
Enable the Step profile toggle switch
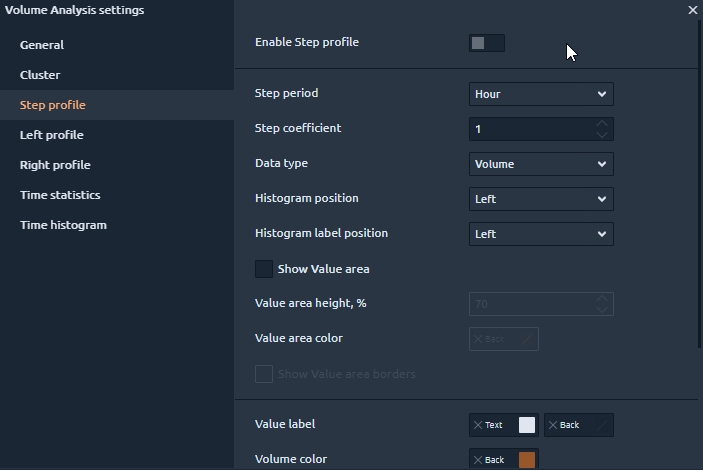(486, 43)
